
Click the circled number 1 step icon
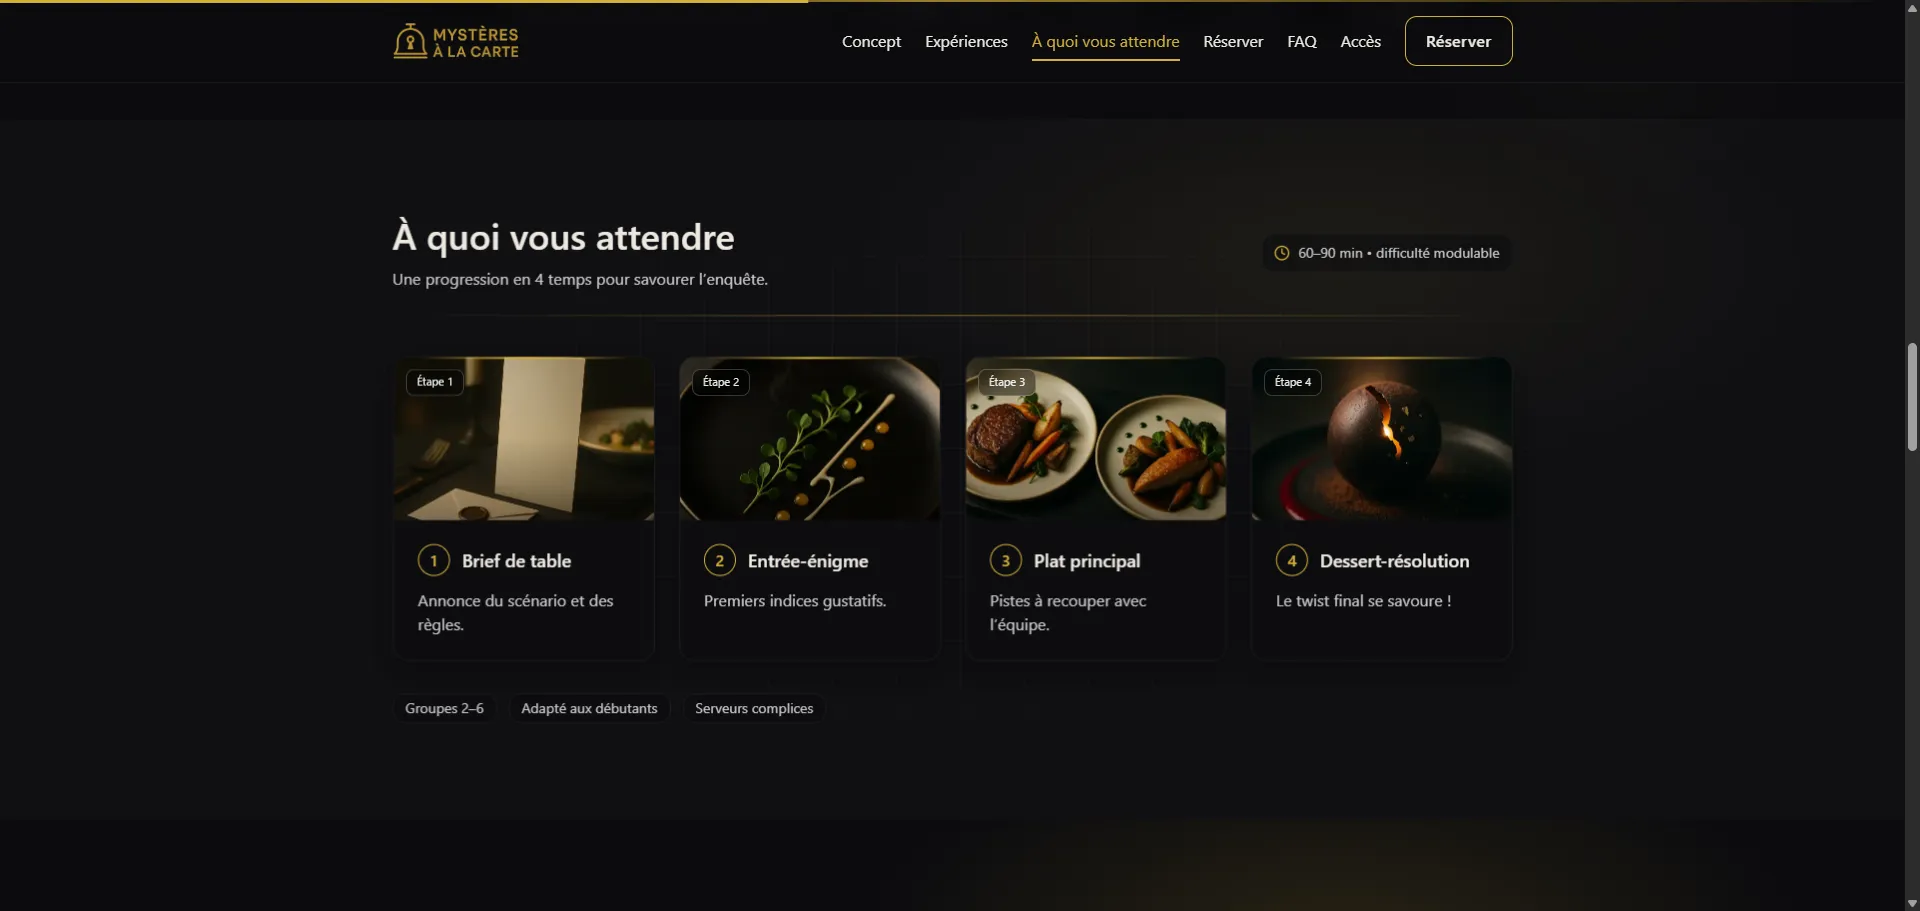(x=434, y=561)
